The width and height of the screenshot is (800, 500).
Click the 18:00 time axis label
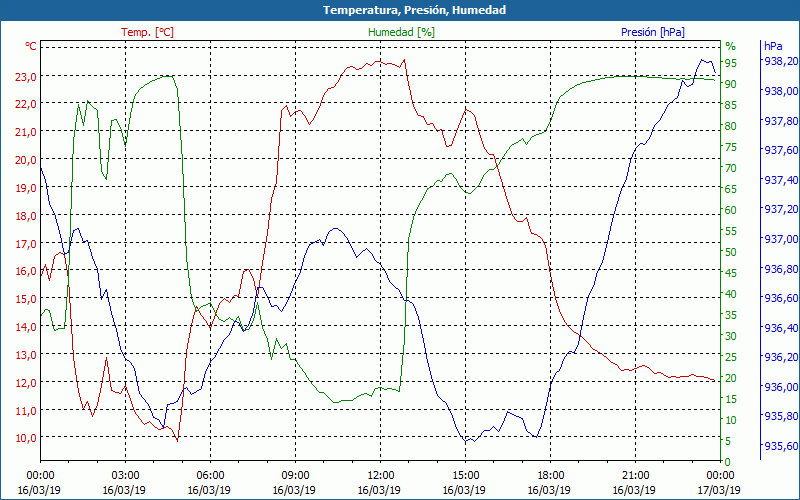click(x=550, y=474)
